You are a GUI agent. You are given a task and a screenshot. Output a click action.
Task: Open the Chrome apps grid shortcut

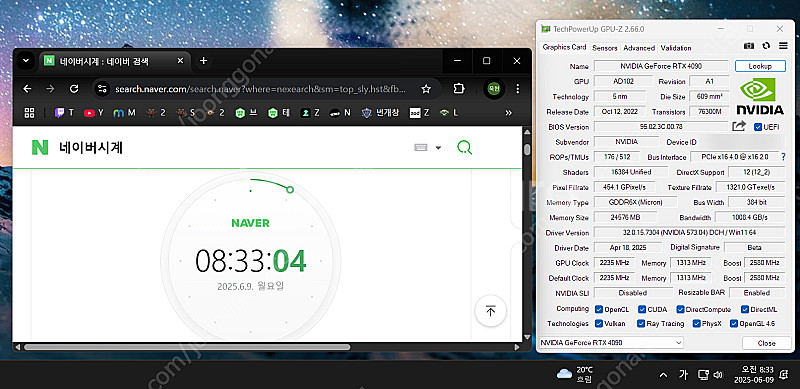(x=29, y=113)
